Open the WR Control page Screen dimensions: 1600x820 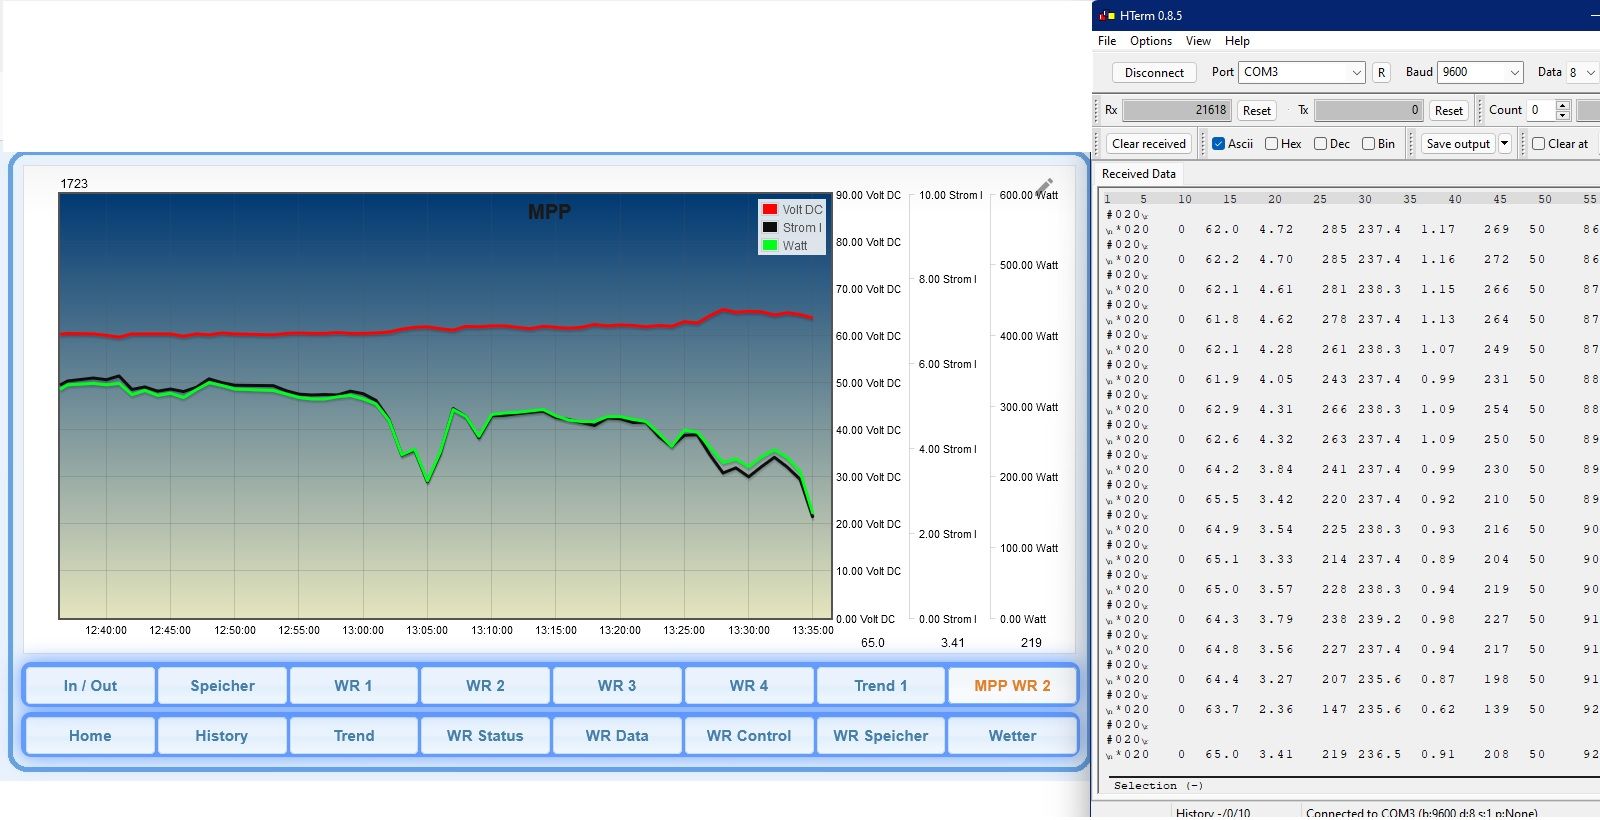[x=749, y=736]
